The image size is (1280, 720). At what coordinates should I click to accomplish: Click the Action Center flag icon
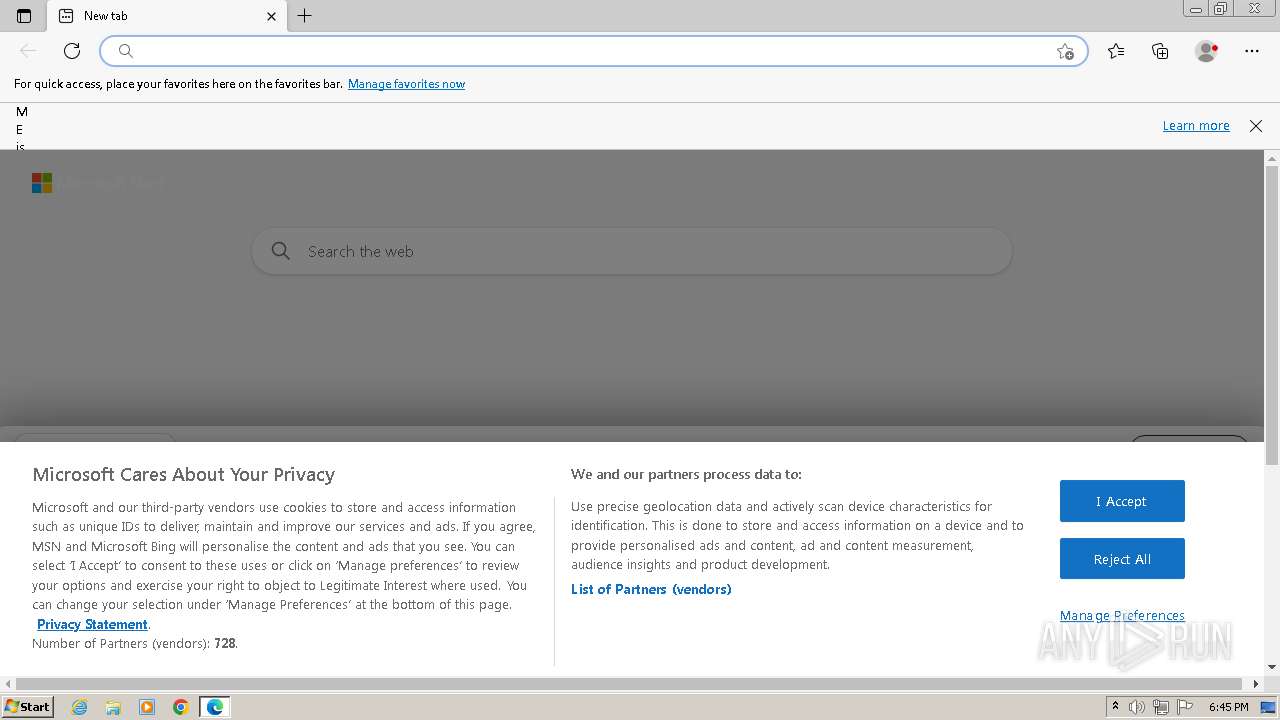coord(1184,707)
